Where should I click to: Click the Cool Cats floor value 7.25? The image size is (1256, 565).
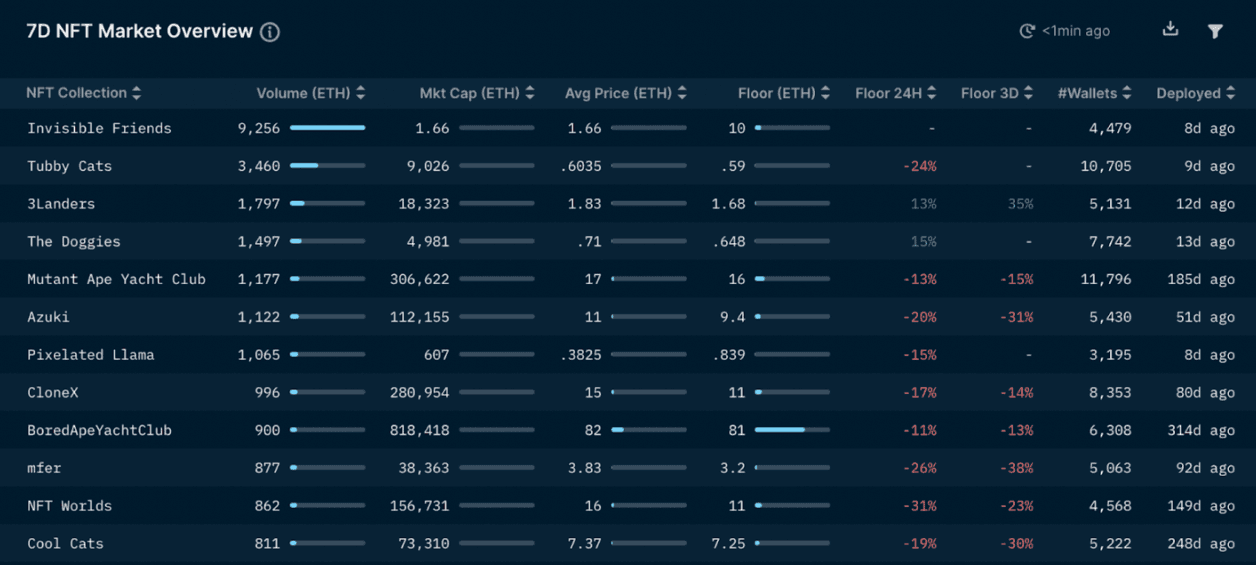(x=728, y=544)
